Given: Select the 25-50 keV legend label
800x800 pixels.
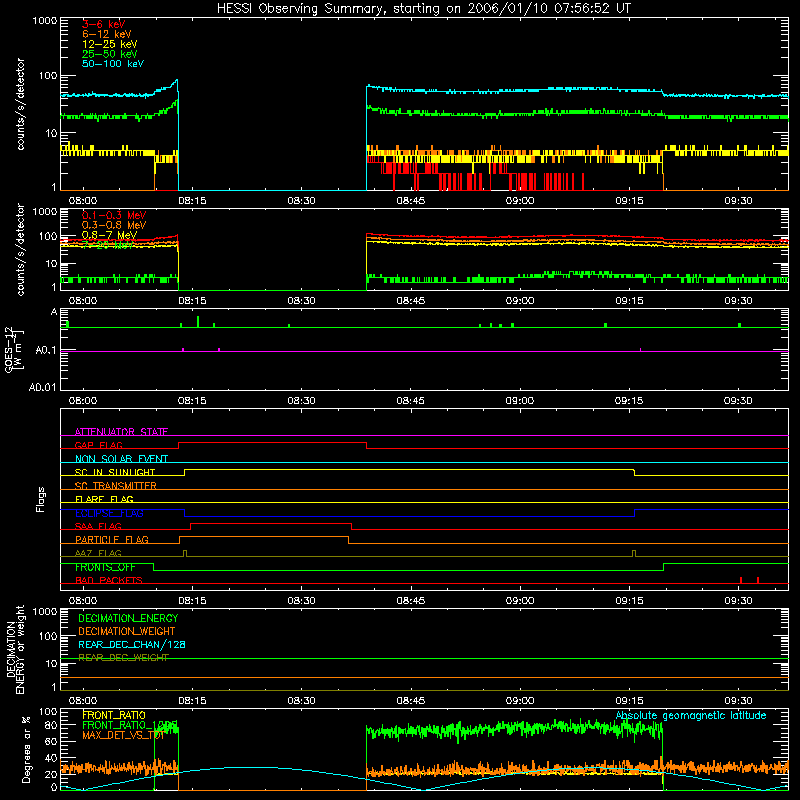Looking at the screenshot, I should coord(110,54).
